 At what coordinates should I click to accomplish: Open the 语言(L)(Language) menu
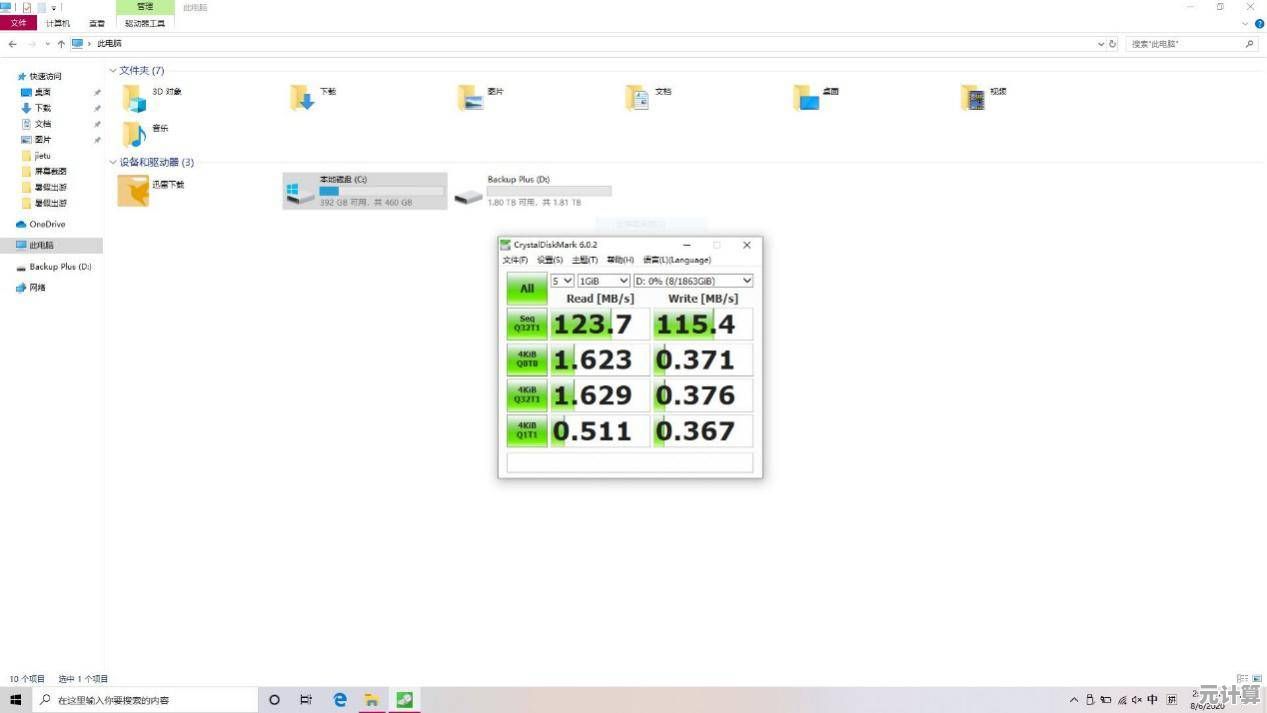(676, 260)
